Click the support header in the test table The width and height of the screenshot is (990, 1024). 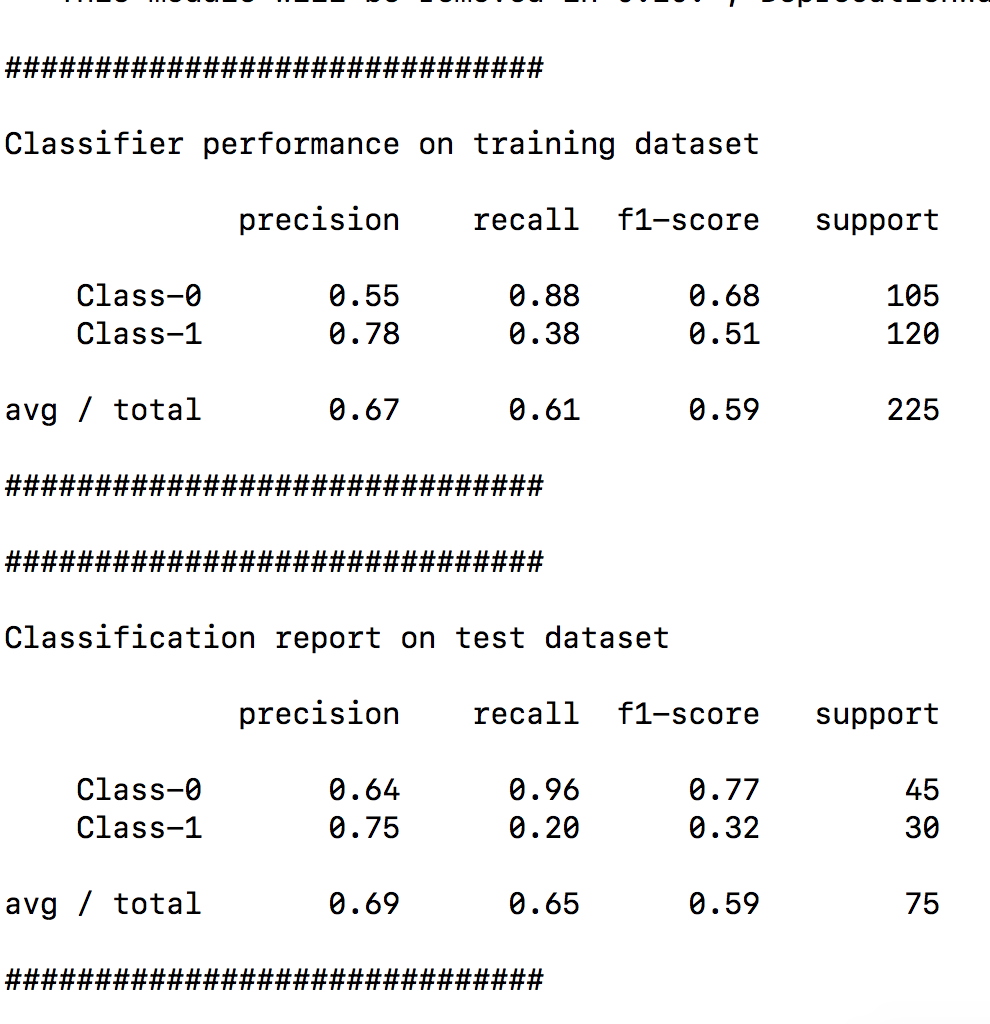click(877, 714)
